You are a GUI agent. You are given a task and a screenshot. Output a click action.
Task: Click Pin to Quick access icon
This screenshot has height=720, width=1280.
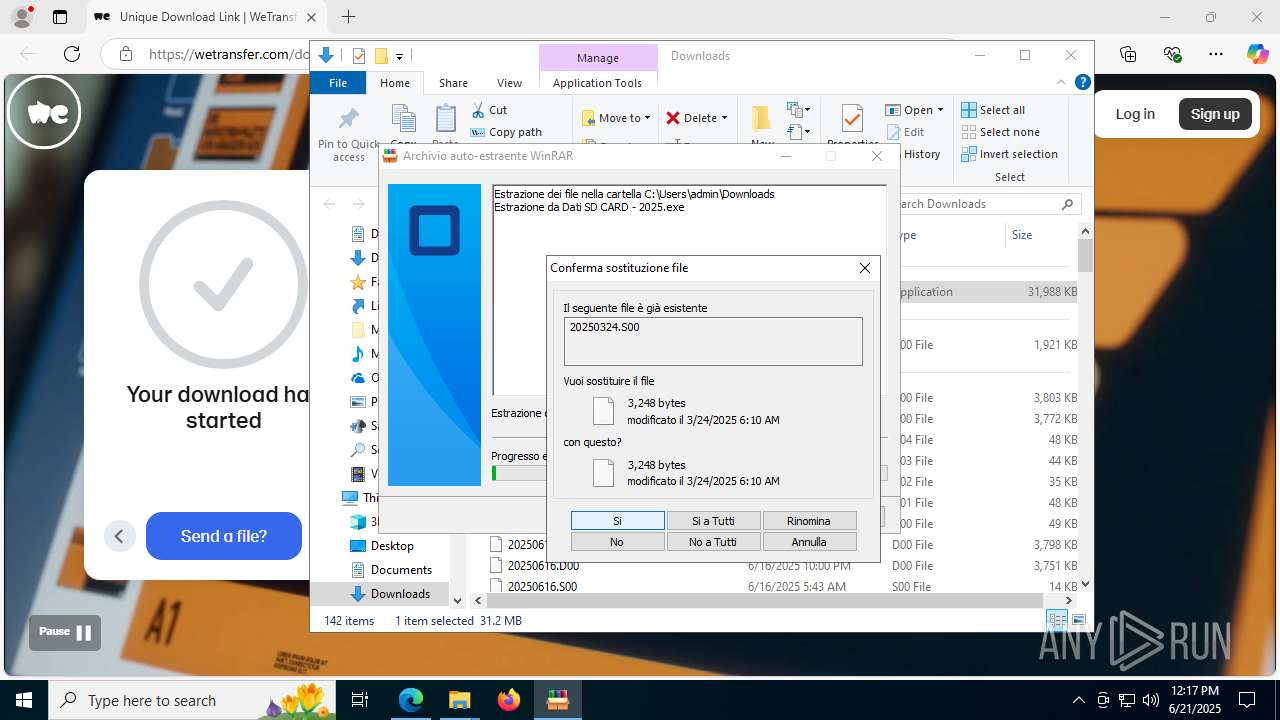pyautogui.click(x=349, y=119)
